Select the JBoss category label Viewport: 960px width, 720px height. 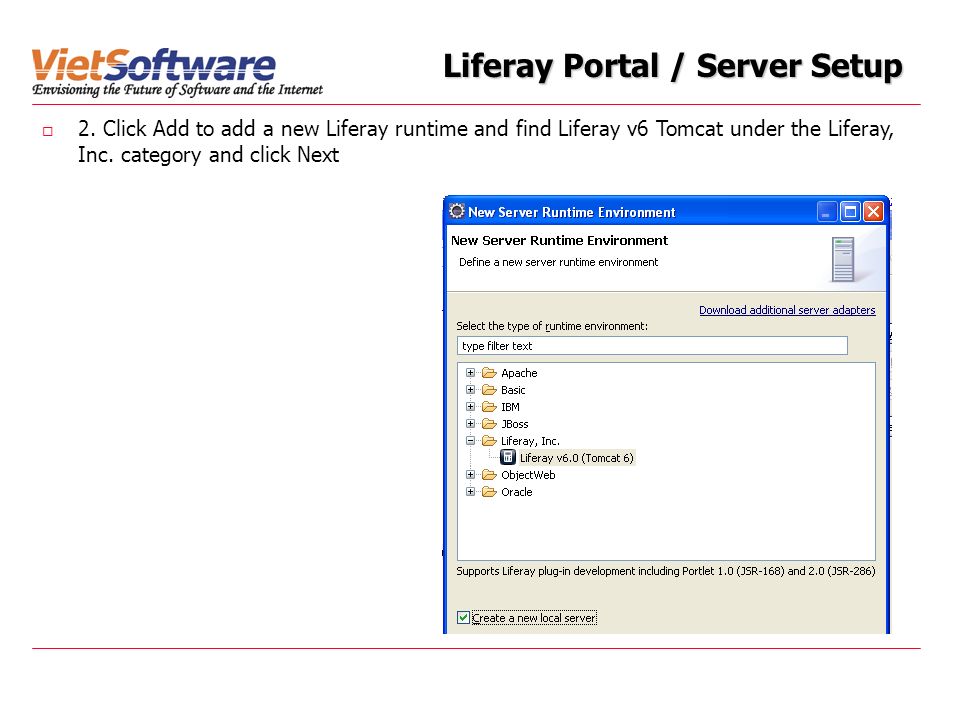(x=514, y=424)
